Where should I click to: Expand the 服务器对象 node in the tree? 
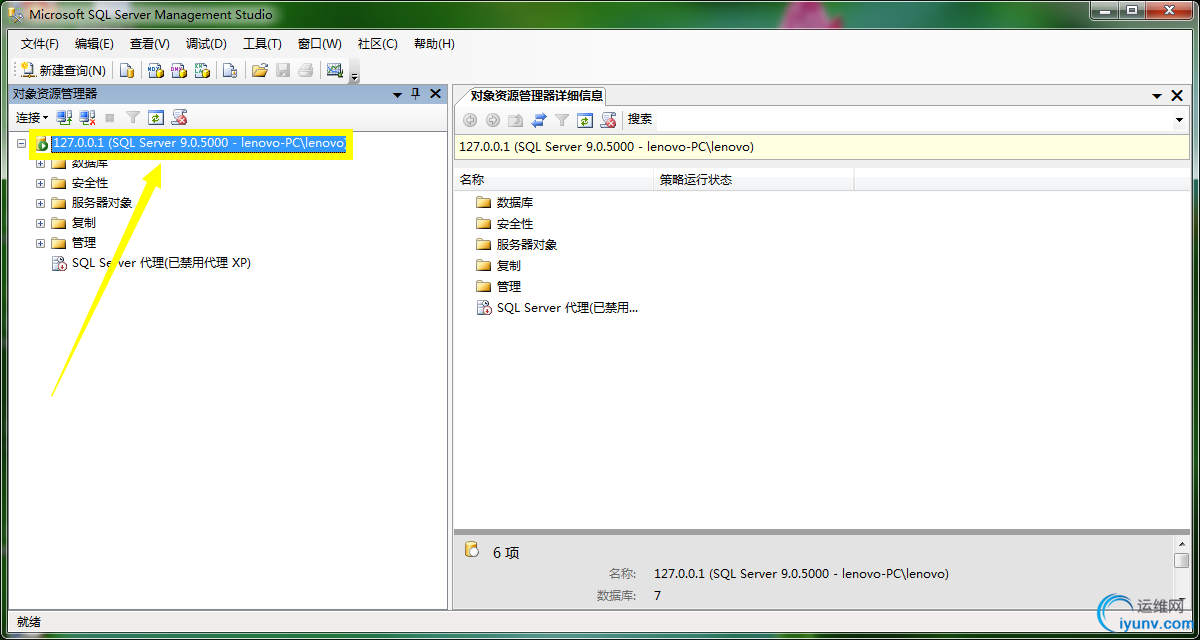pyautogui.click(x=41, y=203)
